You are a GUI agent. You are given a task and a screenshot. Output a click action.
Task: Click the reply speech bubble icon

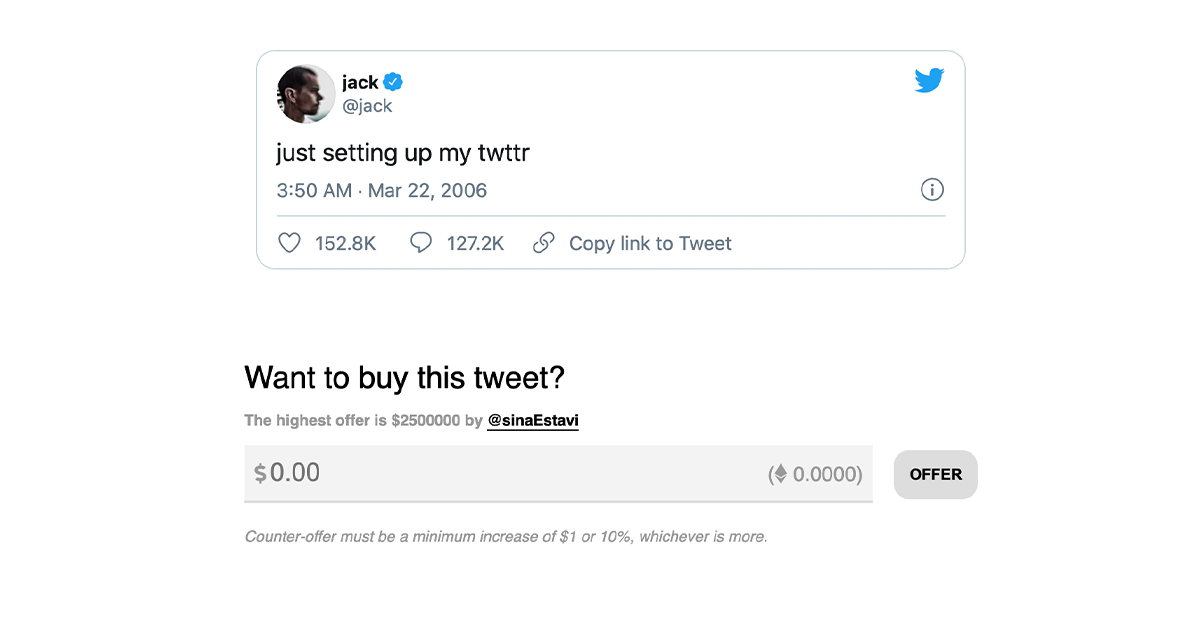point(421,243)
